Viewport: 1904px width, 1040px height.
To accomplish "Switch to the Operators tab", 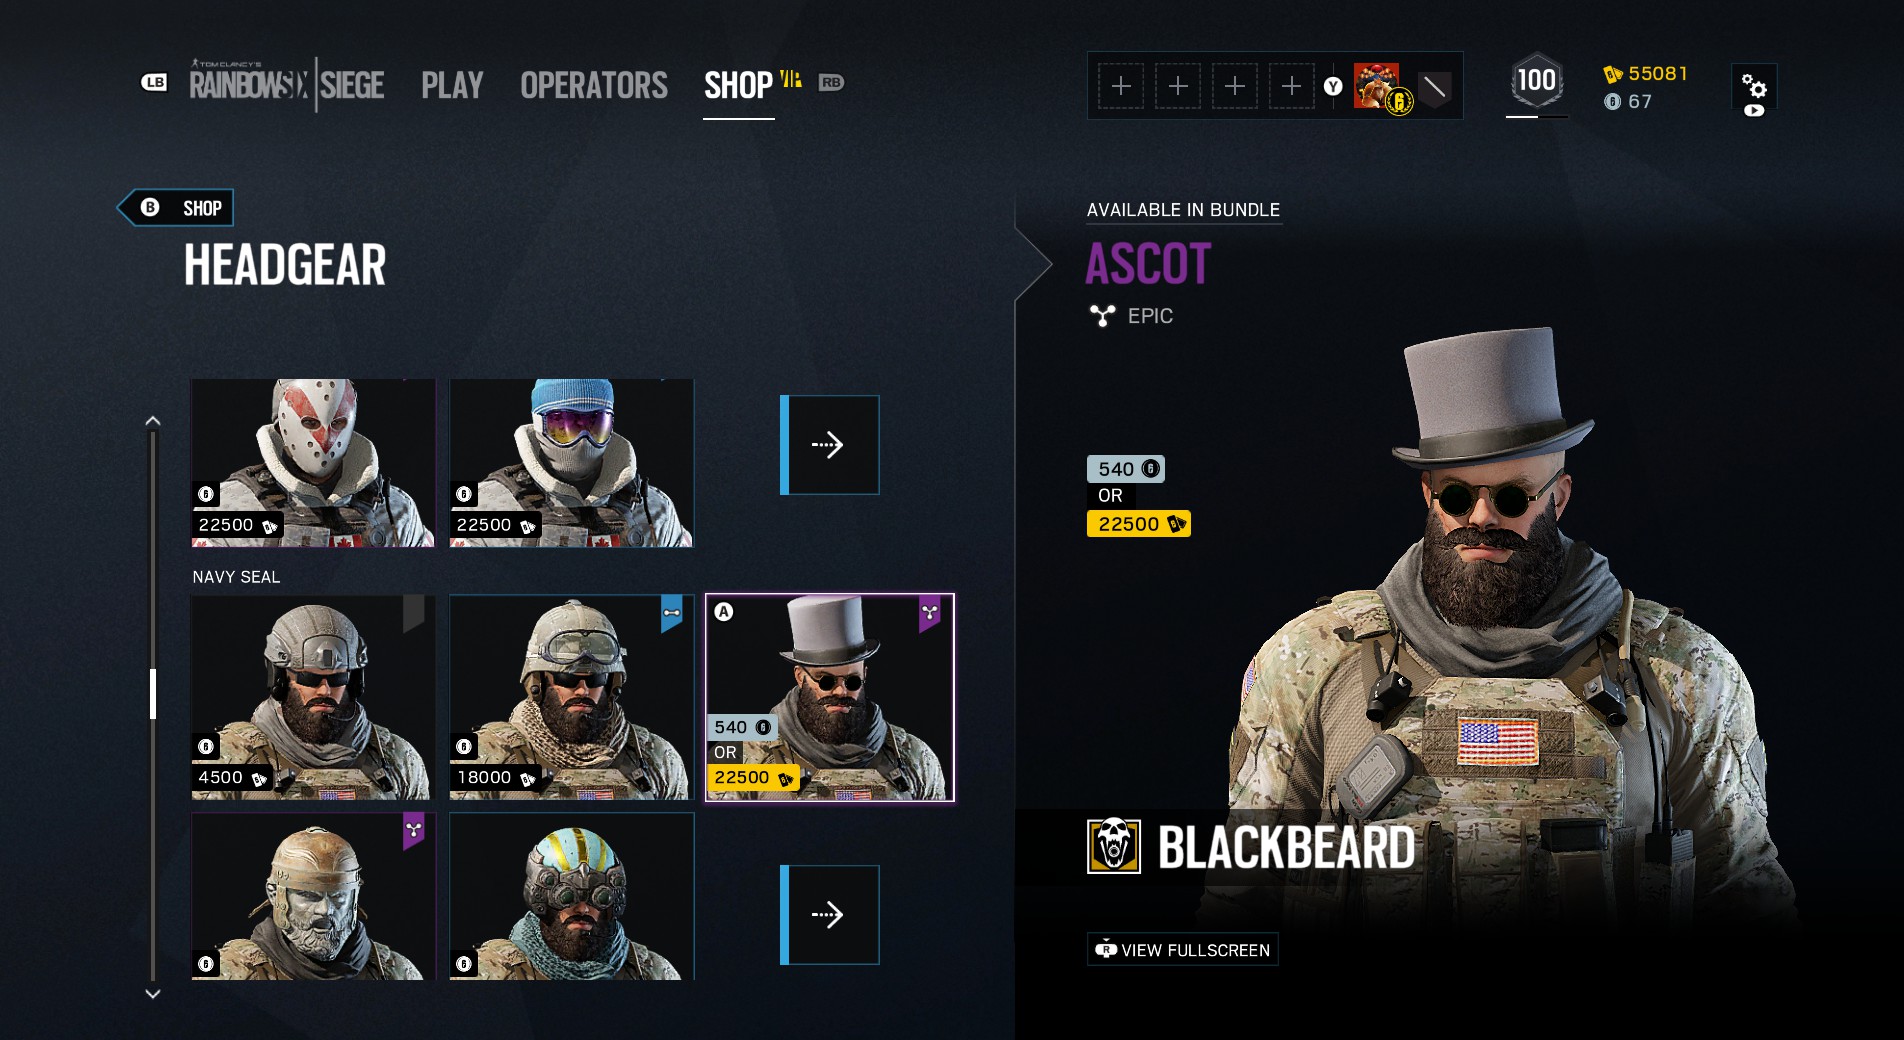I will point(594,85).
